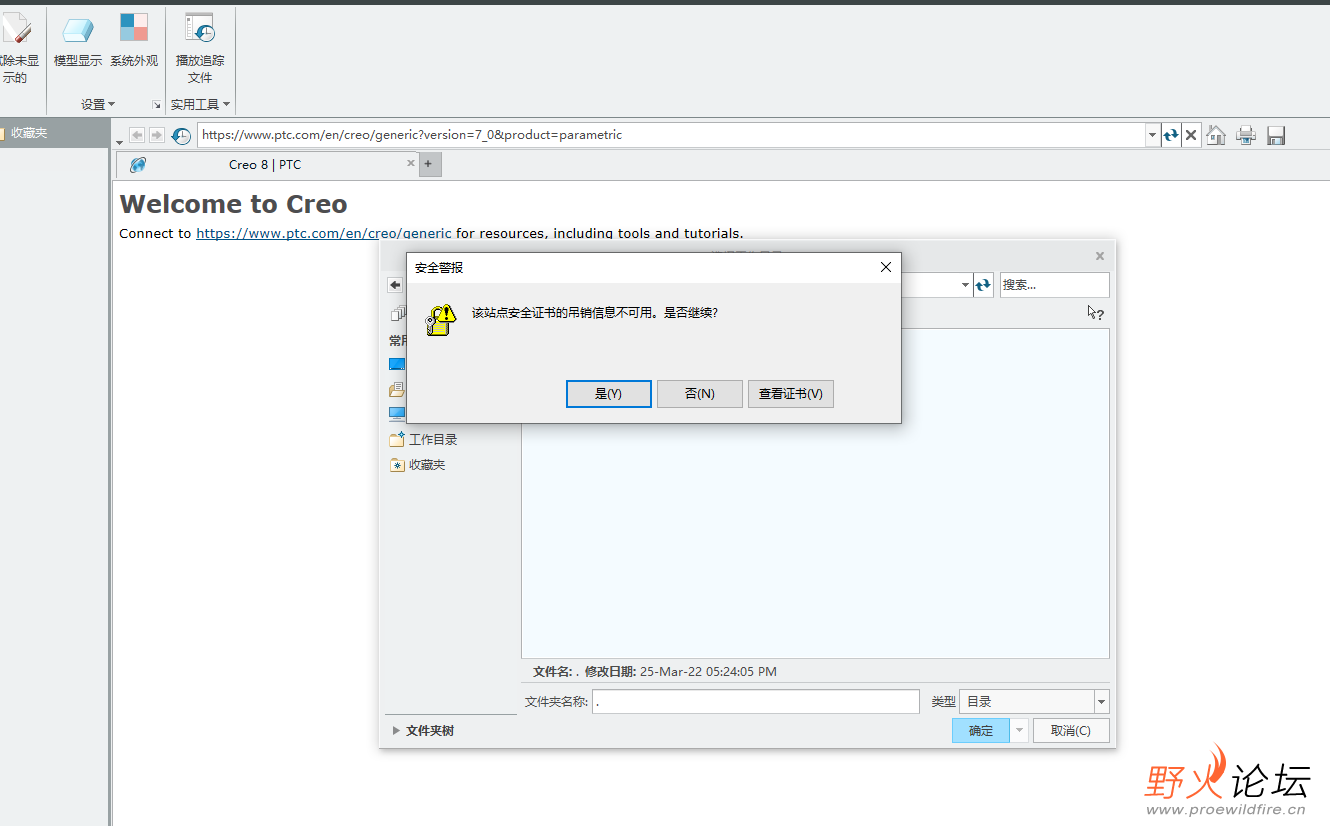The width and height of the screenshot is (1330, 826).
Task: Click the 播放追踪文件 play trail file tool
Action: tap(200, 48)
